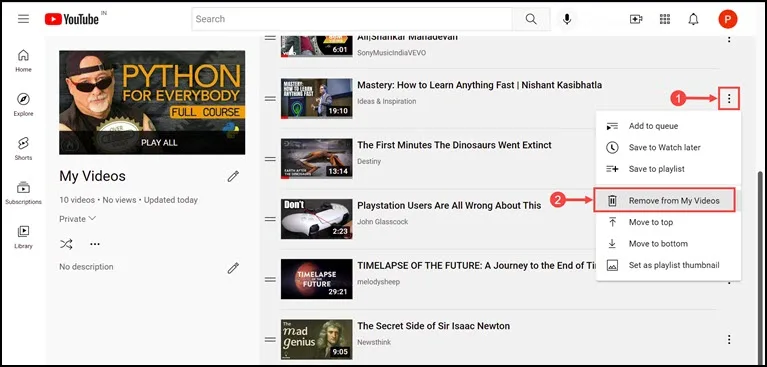Open Explore in sidebar

click(x=23, y=105)
